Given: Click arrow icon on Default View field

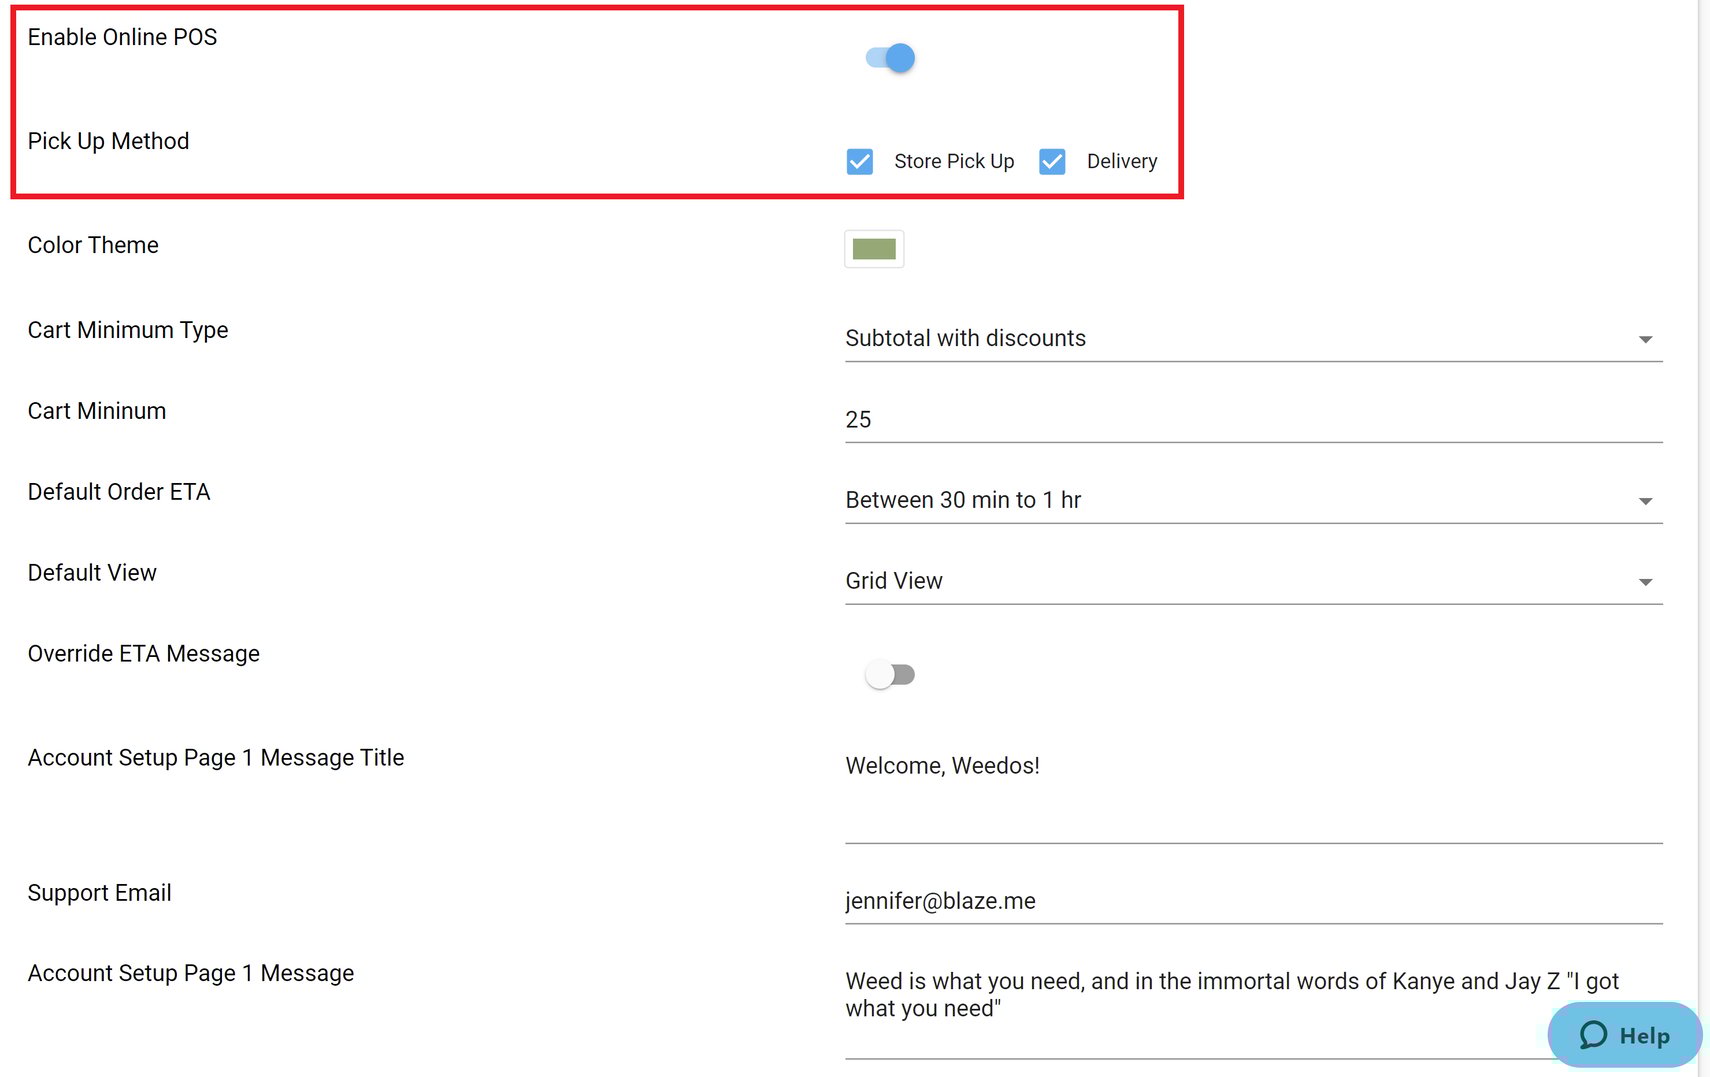Looking at the screenshot, I should click(1645, 582).
